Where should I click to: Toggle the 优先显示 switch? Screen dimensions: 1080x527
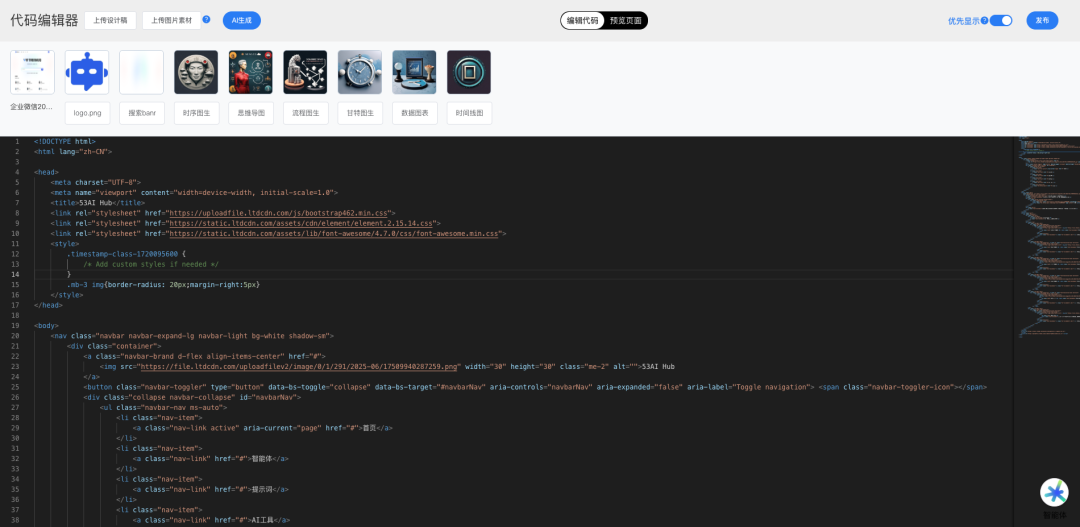pos(1001,20)
